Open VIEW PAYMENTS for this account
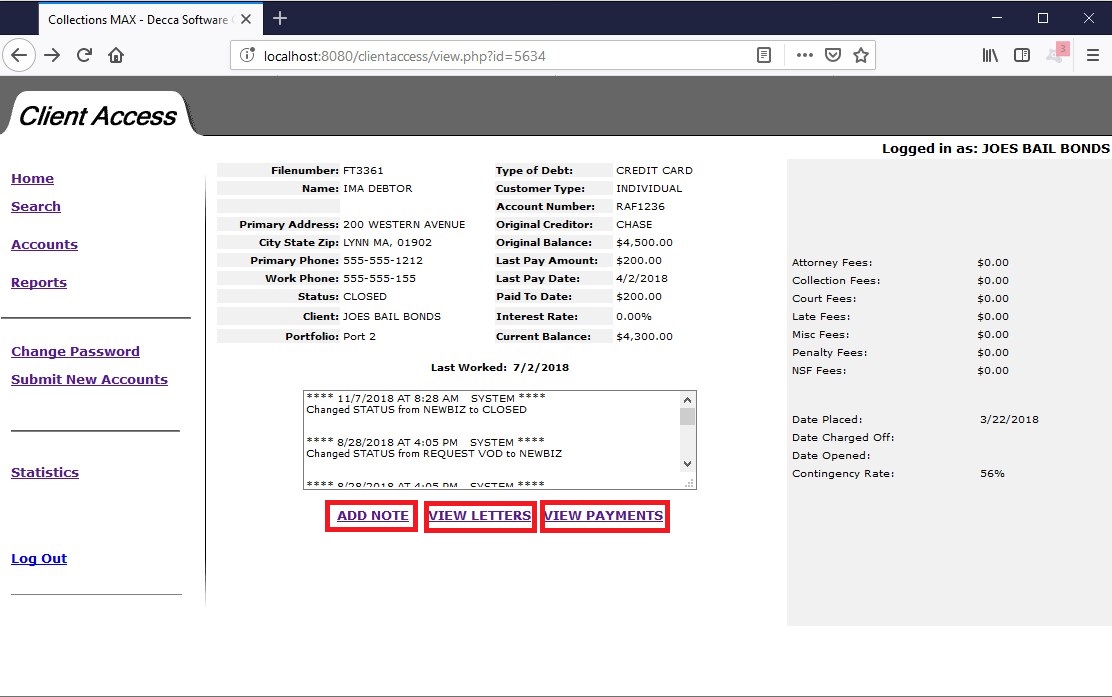 [x=604, y=516]
